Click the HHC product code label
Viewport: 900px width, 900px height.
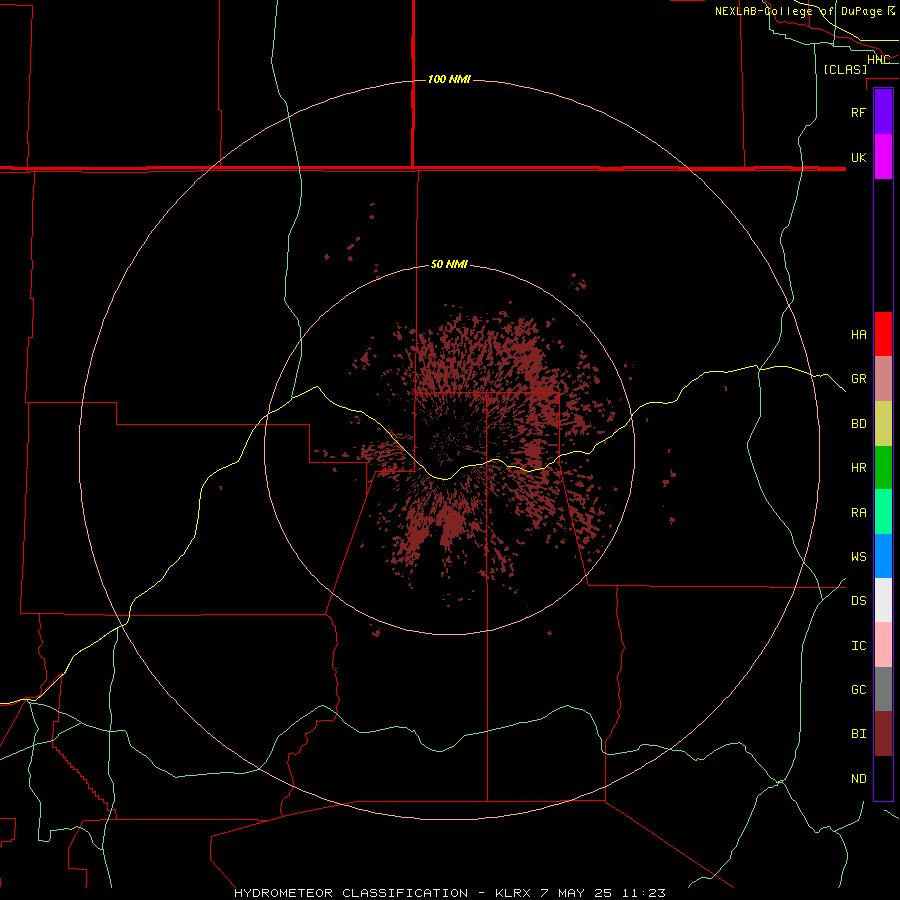[x=878, y=60]
